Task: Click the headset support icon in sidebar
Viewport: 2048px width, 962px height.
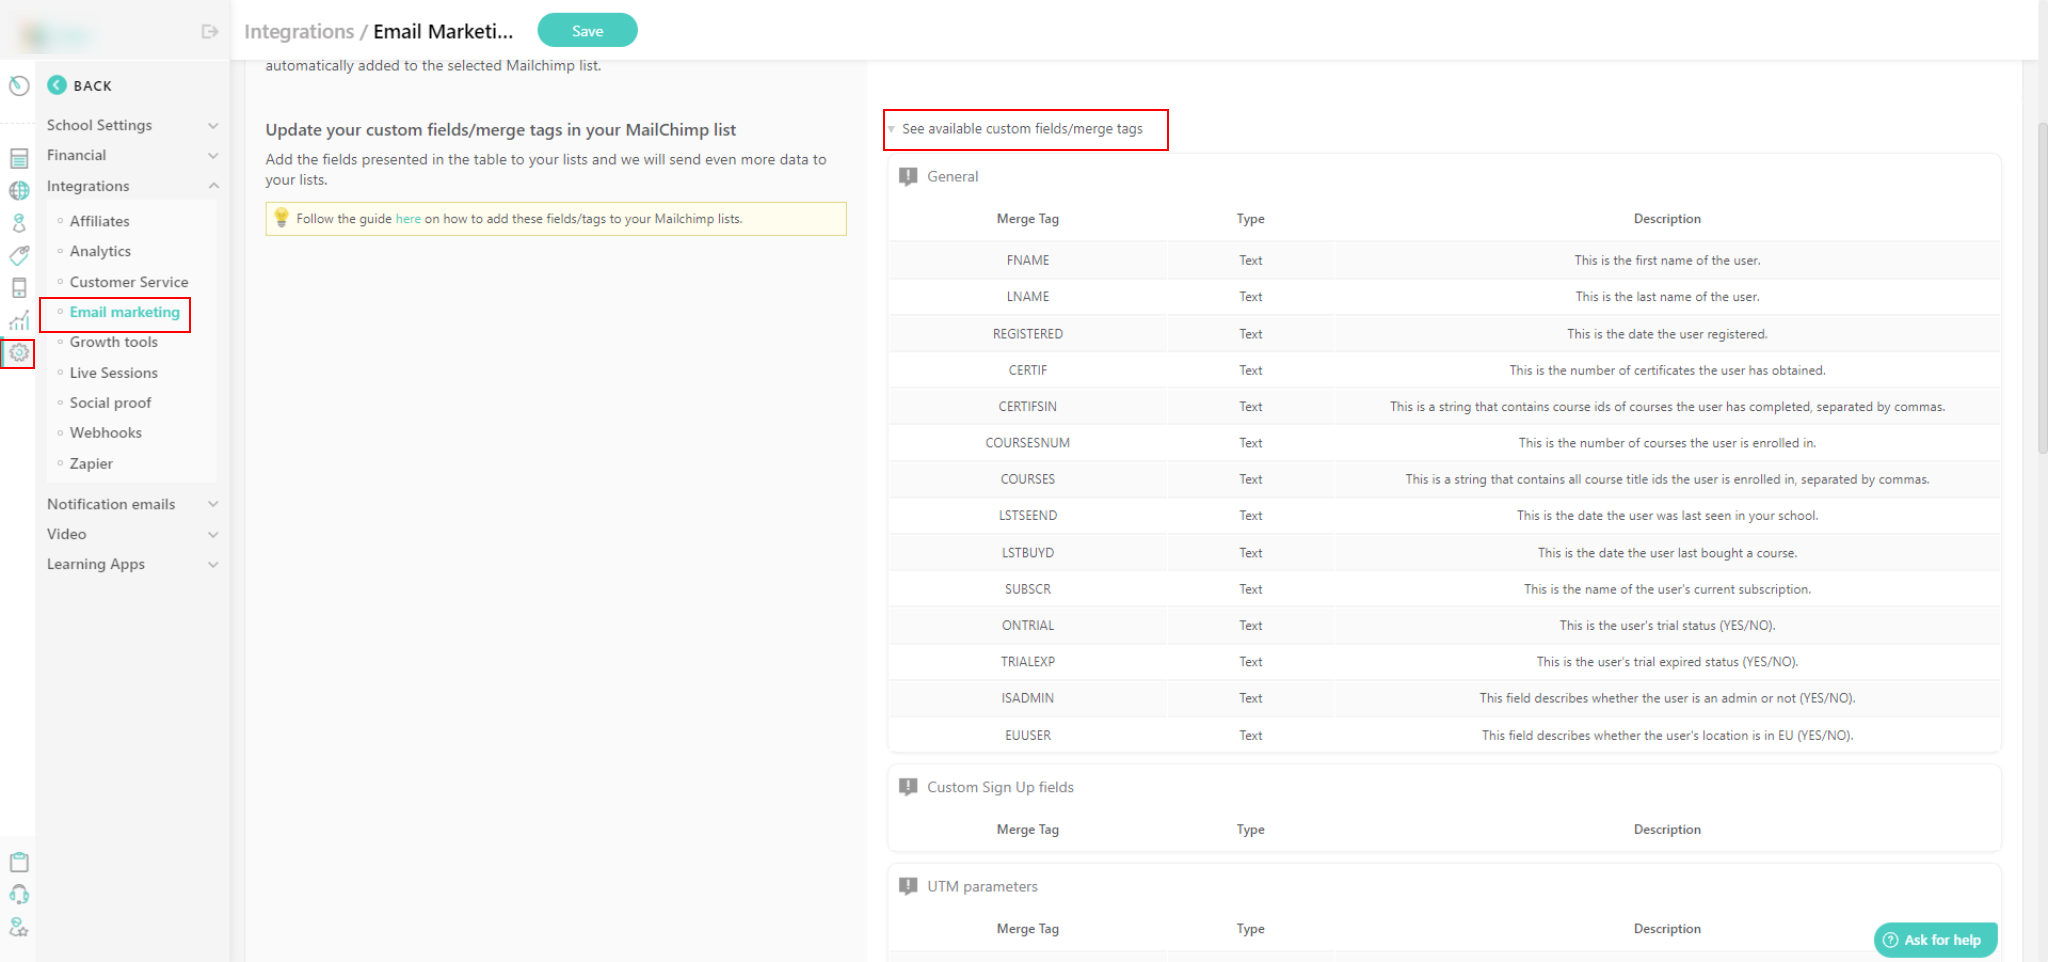Action: pyautogui.click(x=19, y=893)
